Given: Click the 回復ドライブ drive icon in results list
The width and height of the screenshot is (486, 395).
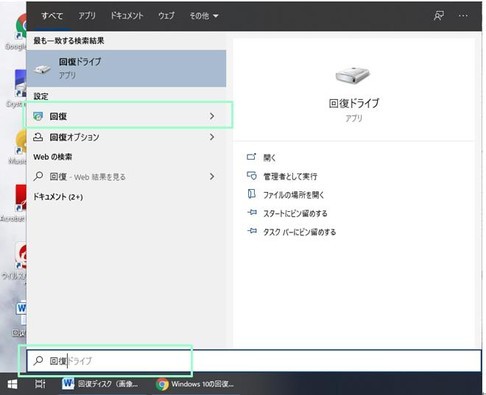Looking at the screenshot, I should point(42,69).
